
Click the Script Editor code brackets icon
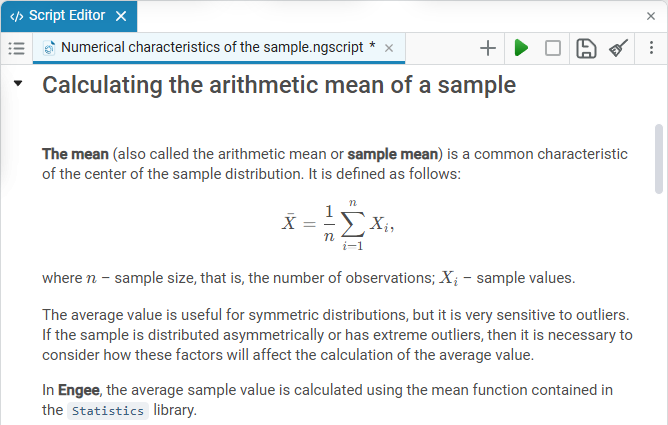tap(17, 17)
